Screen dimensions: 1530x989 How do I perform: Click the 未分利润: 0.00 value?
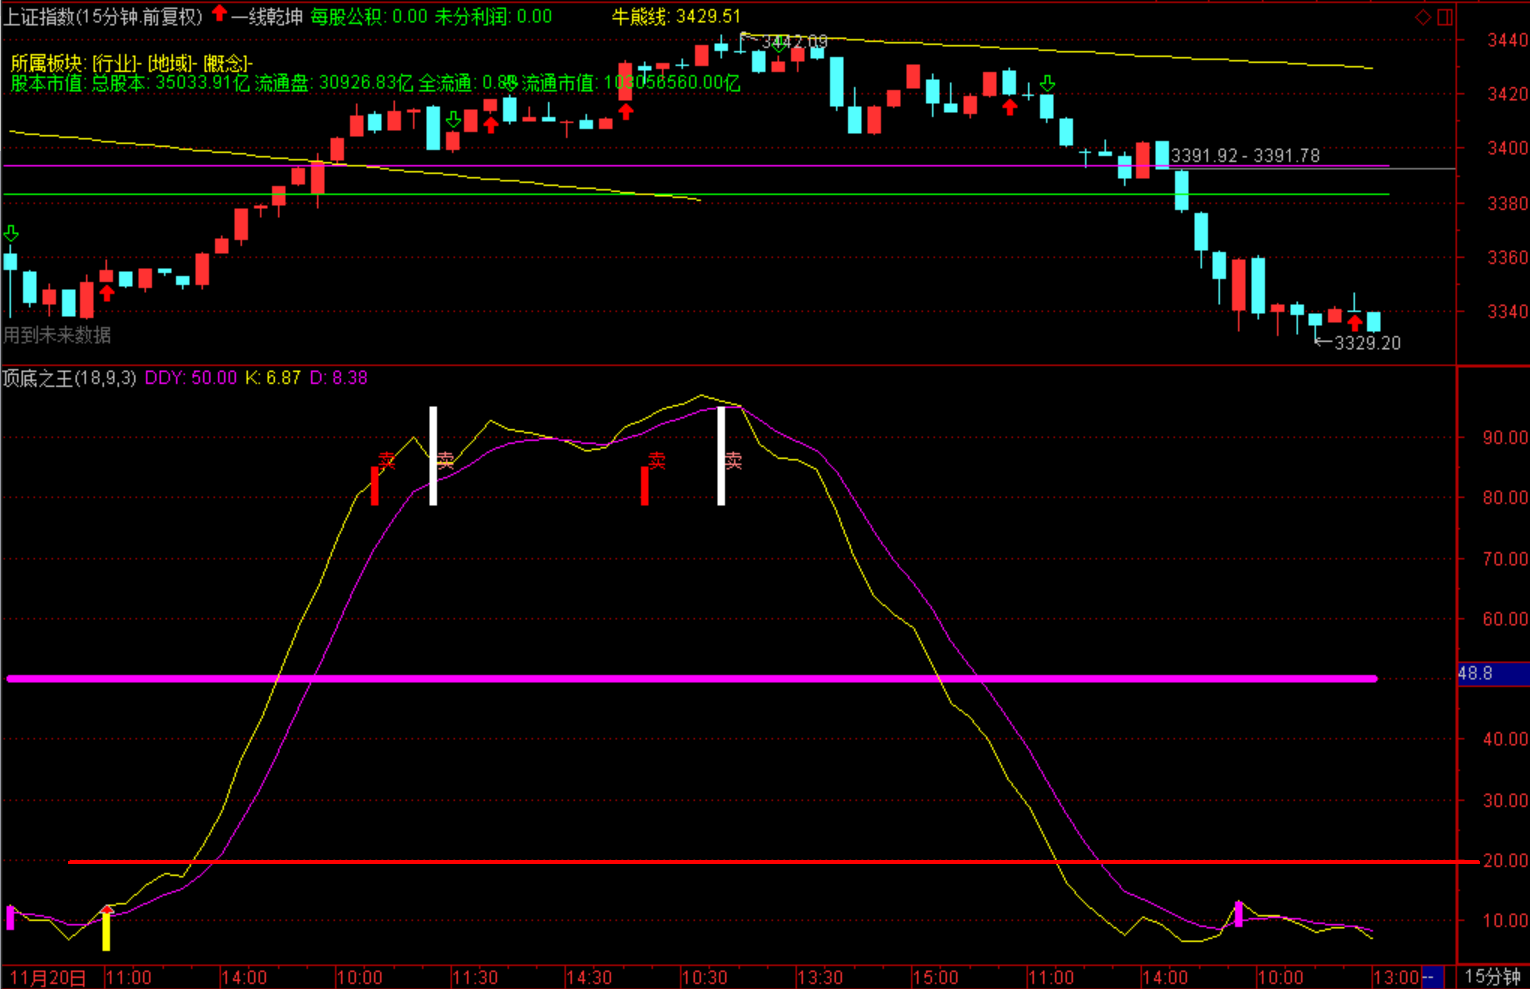click(x=493, y=16)
